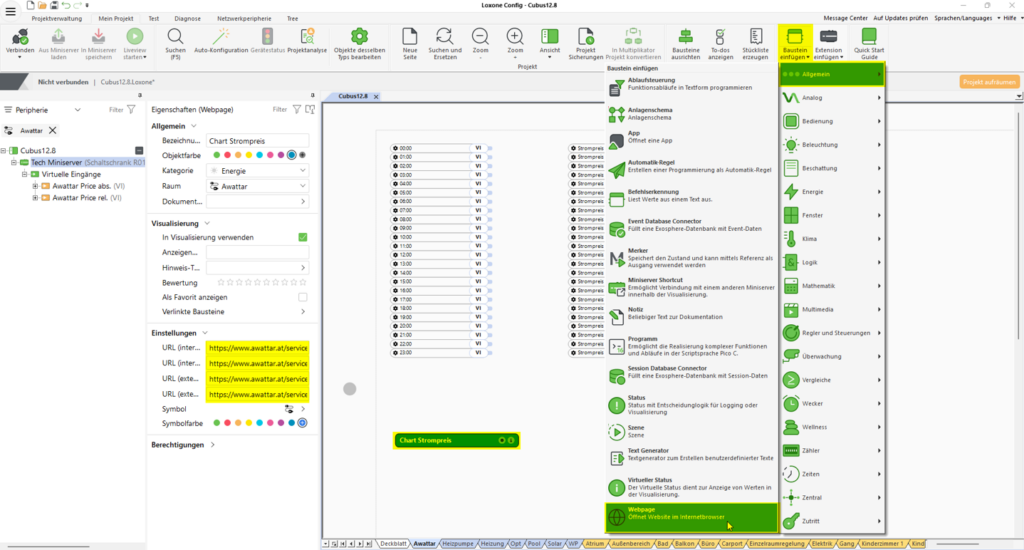Screen dimensions: 1024x550
Task: Select Webpage from the Baustein menu
Action: point(690,516)
